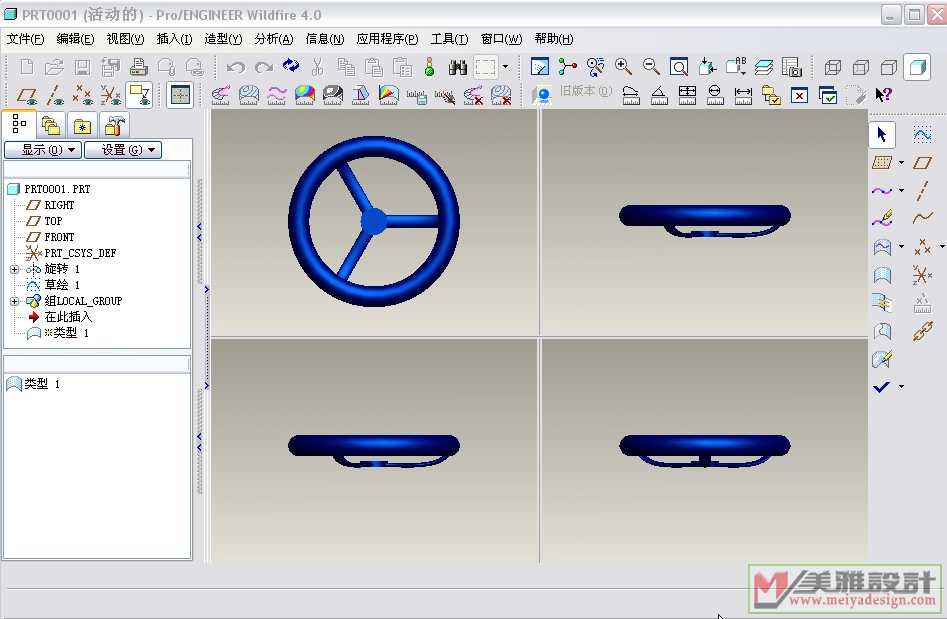Click the Create Curve tool
The image size is (947, 619).
[x=882, y=190]
